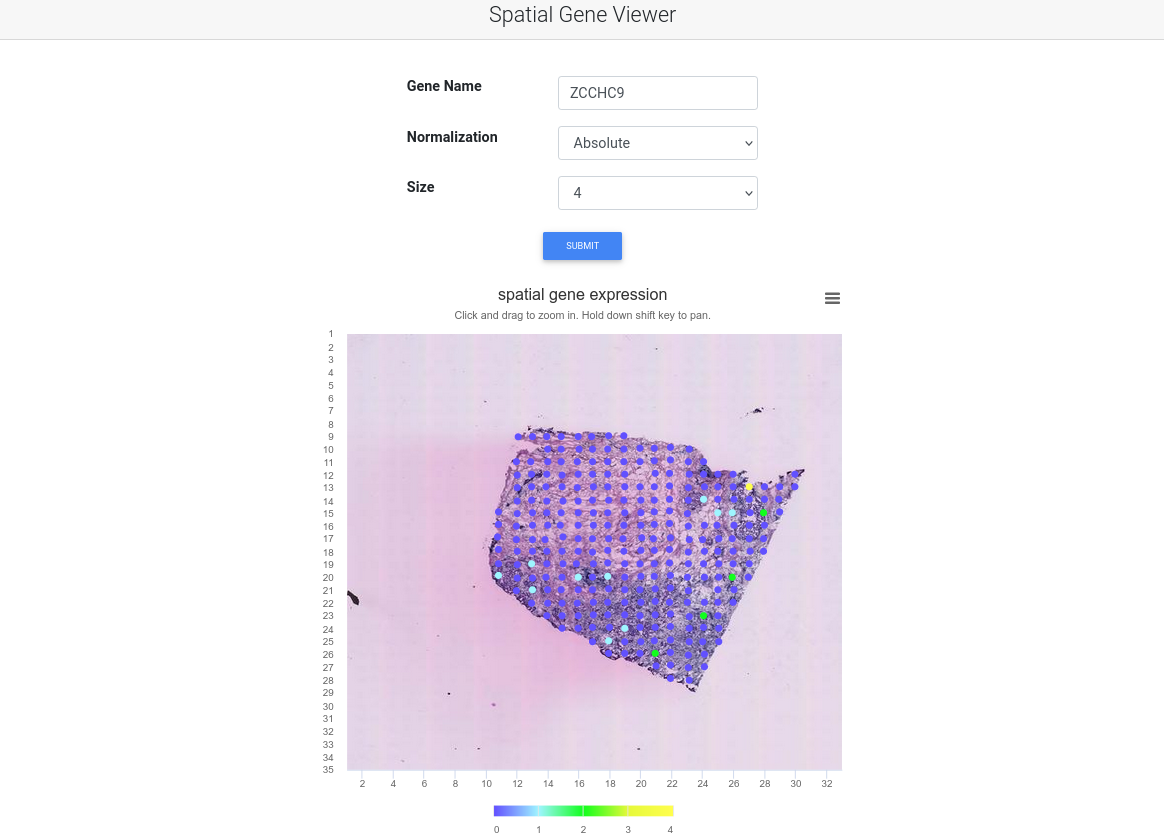Click the green middle of the color scale
This screenshot has height=840, width=1164.
pyautogui.click(x=584, y=811)
